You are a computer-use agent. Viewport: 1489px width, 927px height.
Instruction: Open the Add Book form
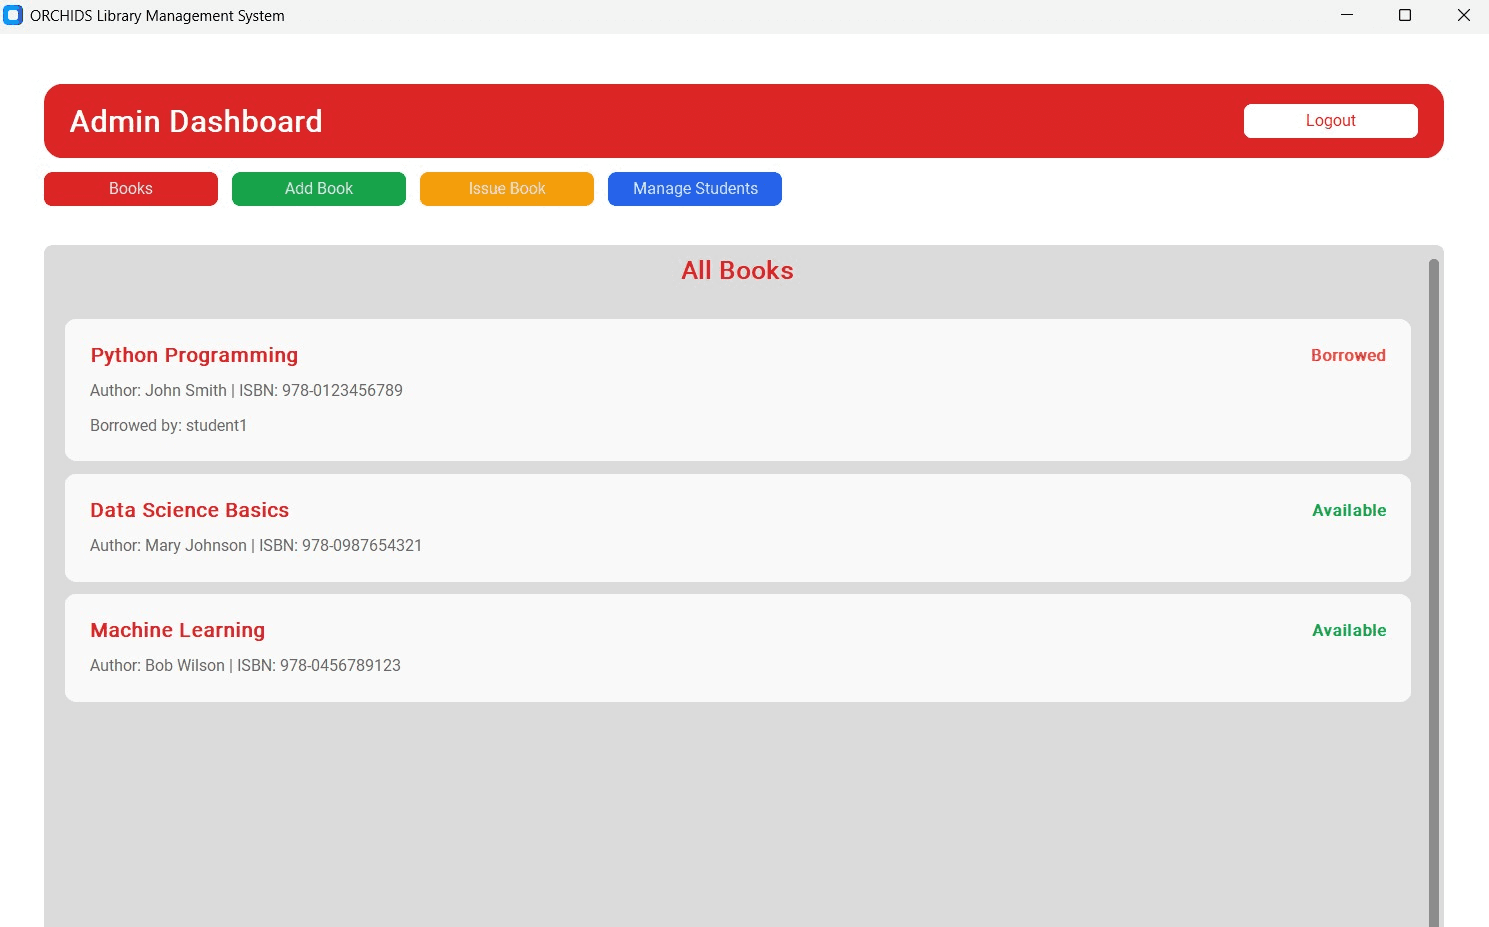[319, 189]
